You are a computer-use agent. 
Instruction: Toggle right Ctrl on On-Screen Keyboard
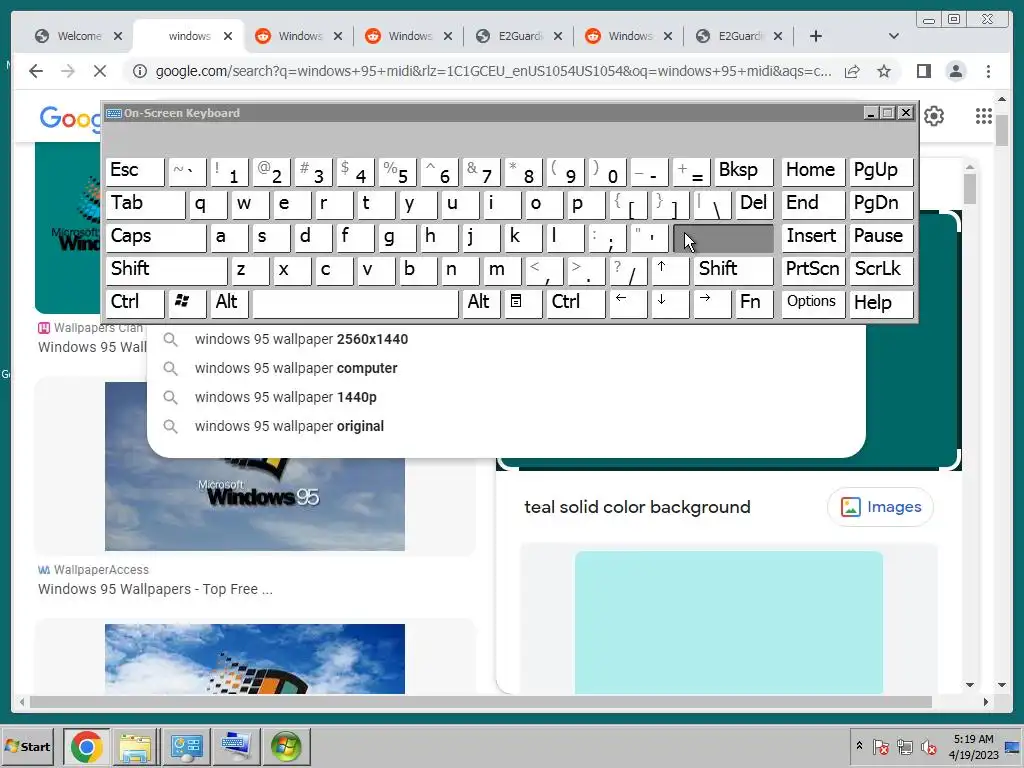click(x=575, y=303)
